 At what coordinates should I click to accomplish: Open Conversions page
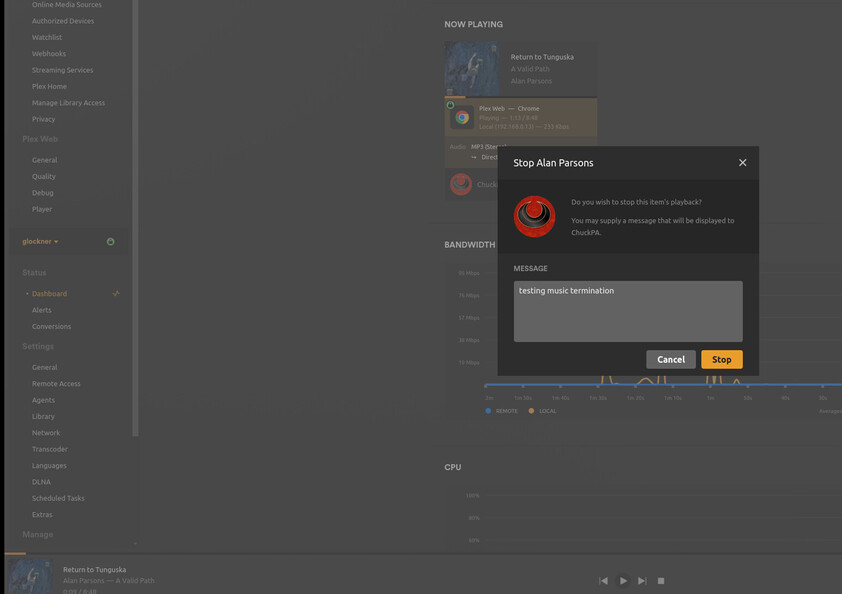[52, 327]
